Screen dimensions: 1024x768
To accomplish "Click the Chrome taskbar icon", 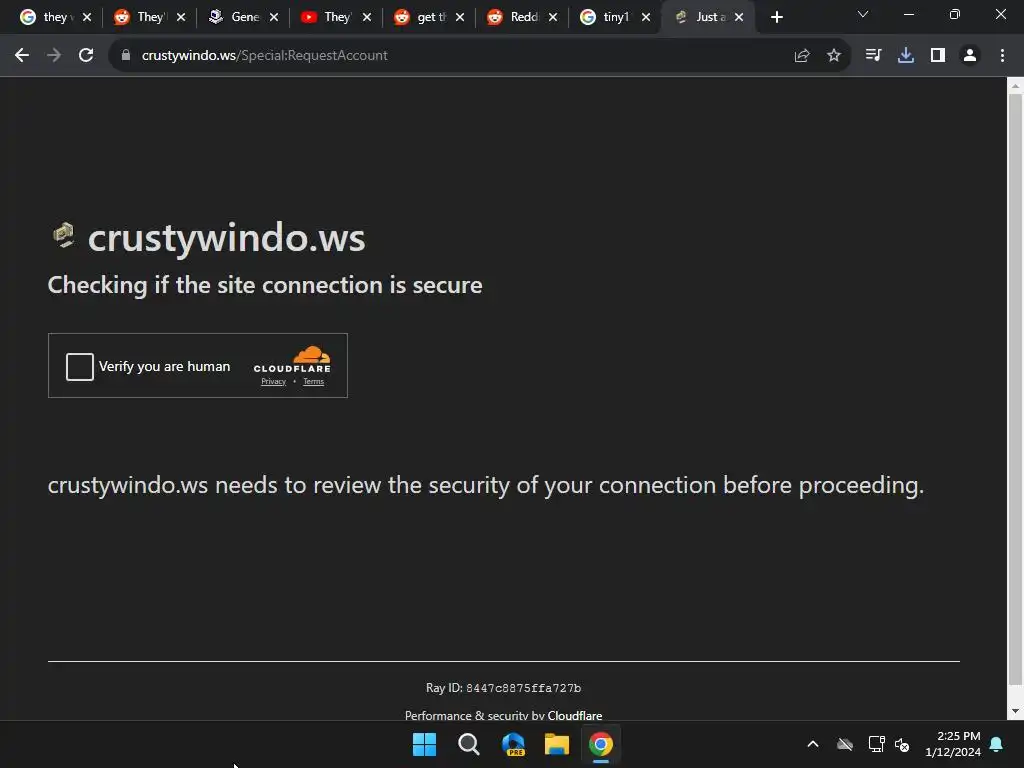I will pos(601,744).
